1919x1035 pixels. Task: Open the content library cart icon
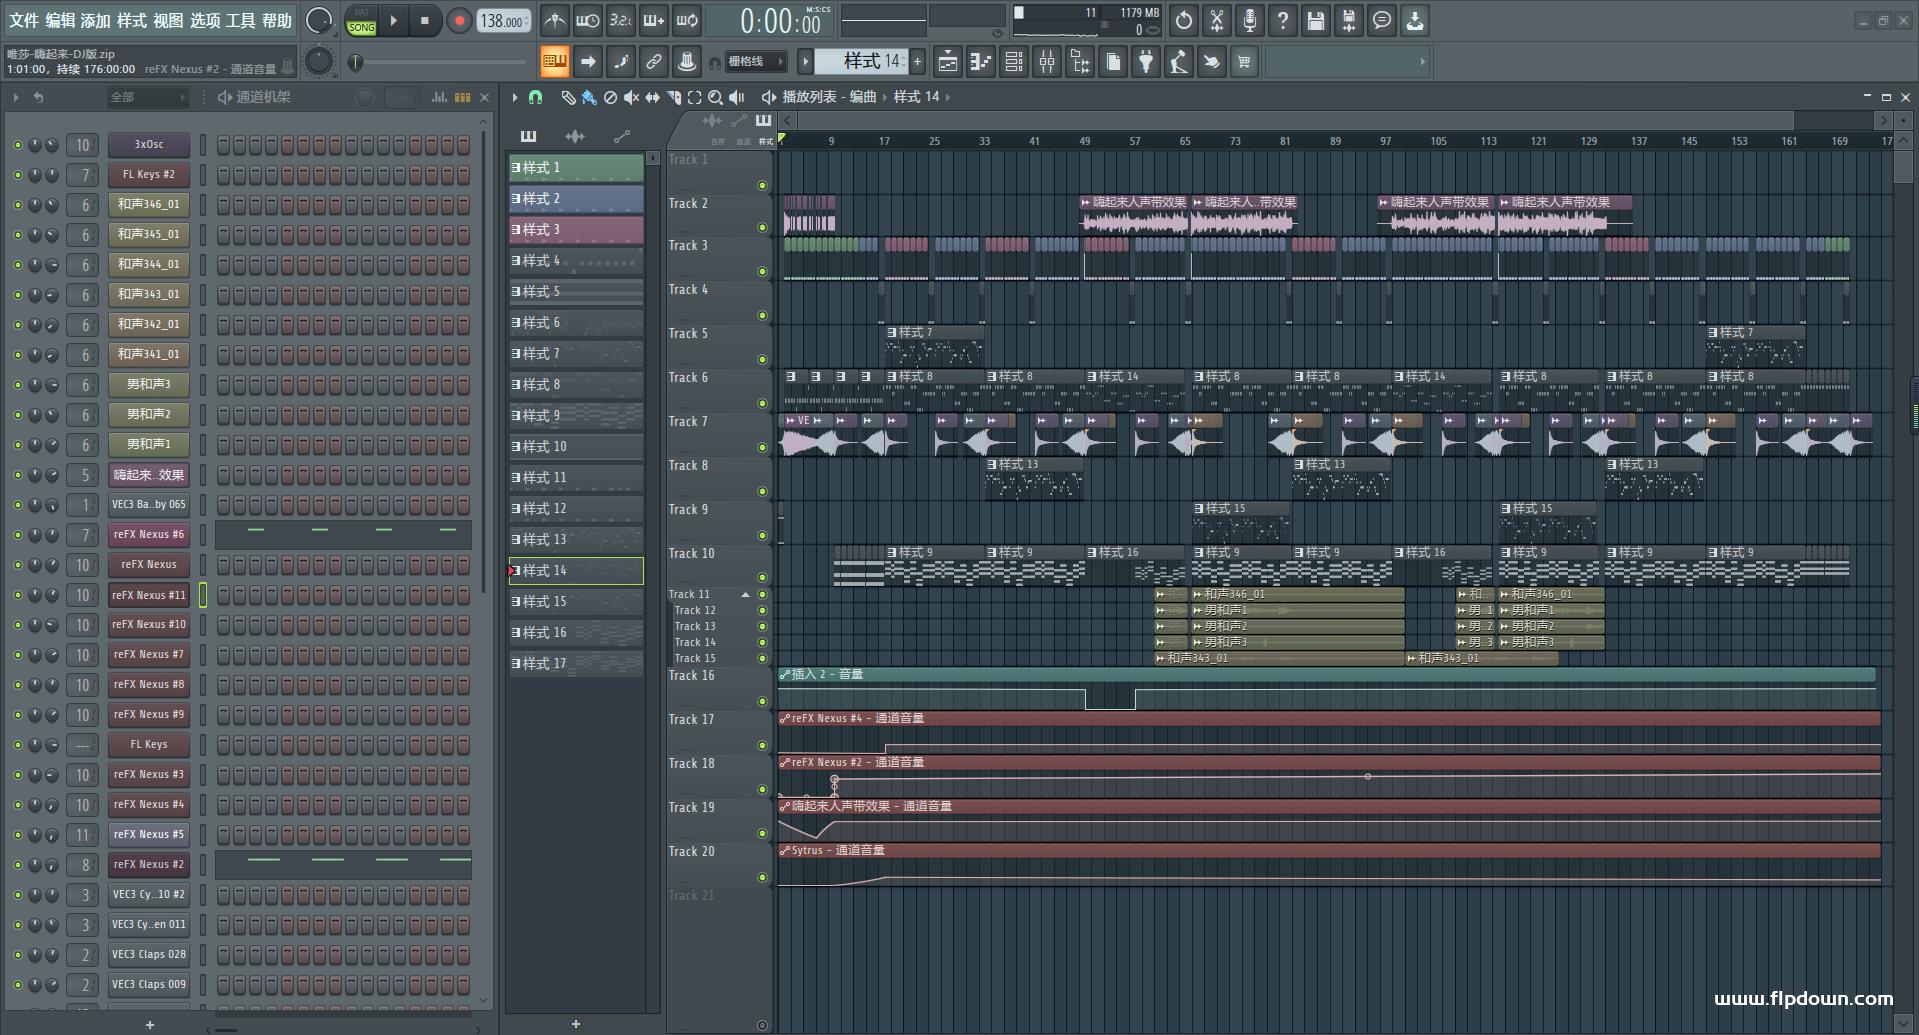1244,62
